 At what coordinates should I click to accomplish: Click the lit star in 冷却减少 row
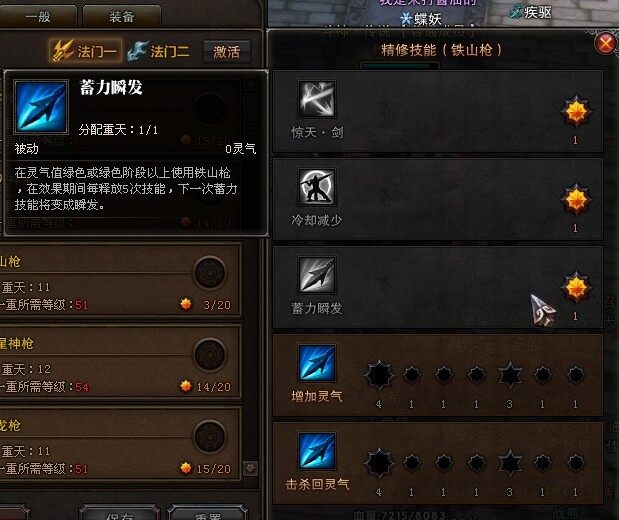[x=576, y=199]
